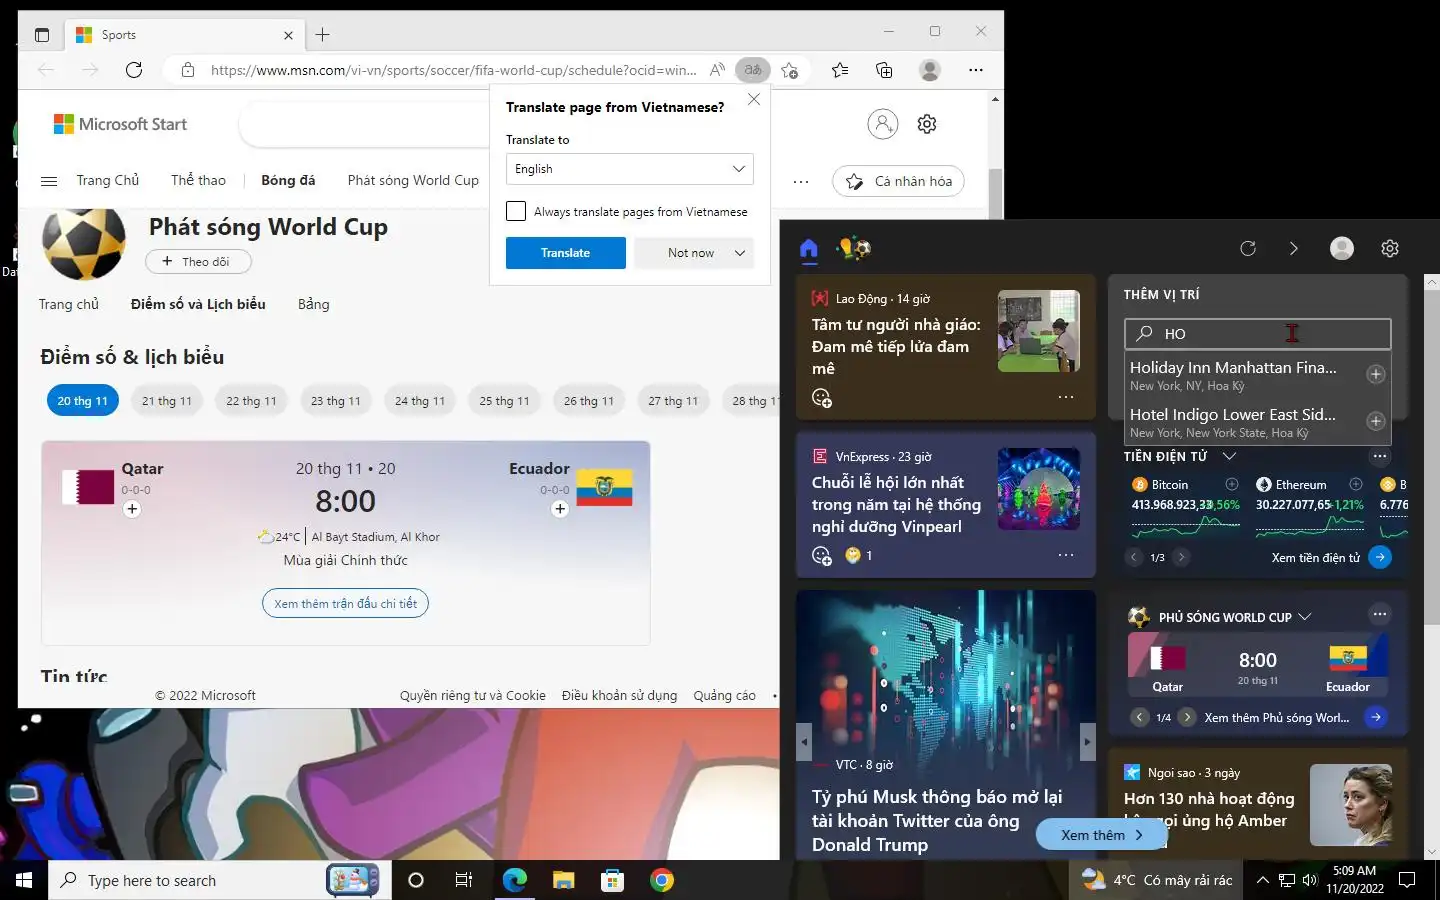The width and height of the screenshot is (1440, 900).
Task: Click the Edge address bar URL
Action: pos(453,70)
